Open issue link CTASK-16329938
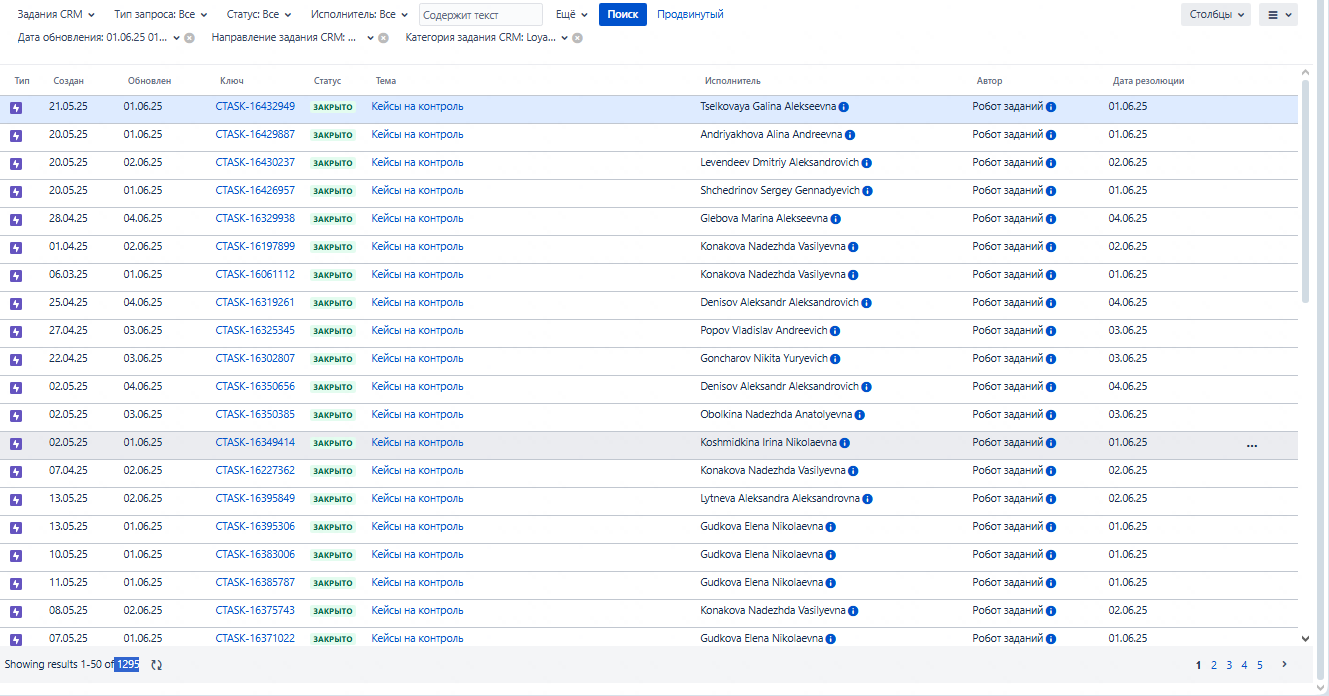Image resolution: width=1329 pixels, height=696 pixels. 255,219
